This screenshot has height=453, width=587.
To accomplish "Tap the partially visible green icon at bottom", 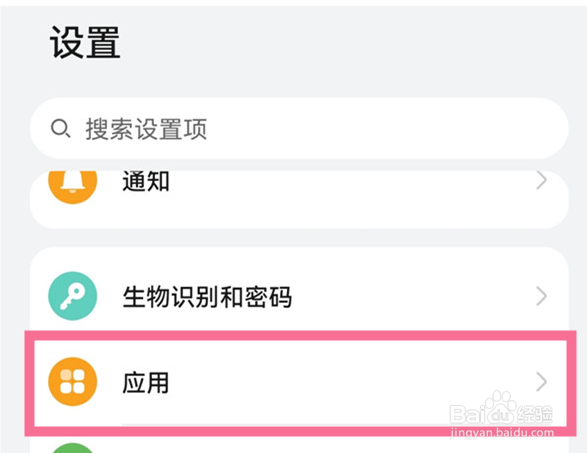I will coord(73,448).
